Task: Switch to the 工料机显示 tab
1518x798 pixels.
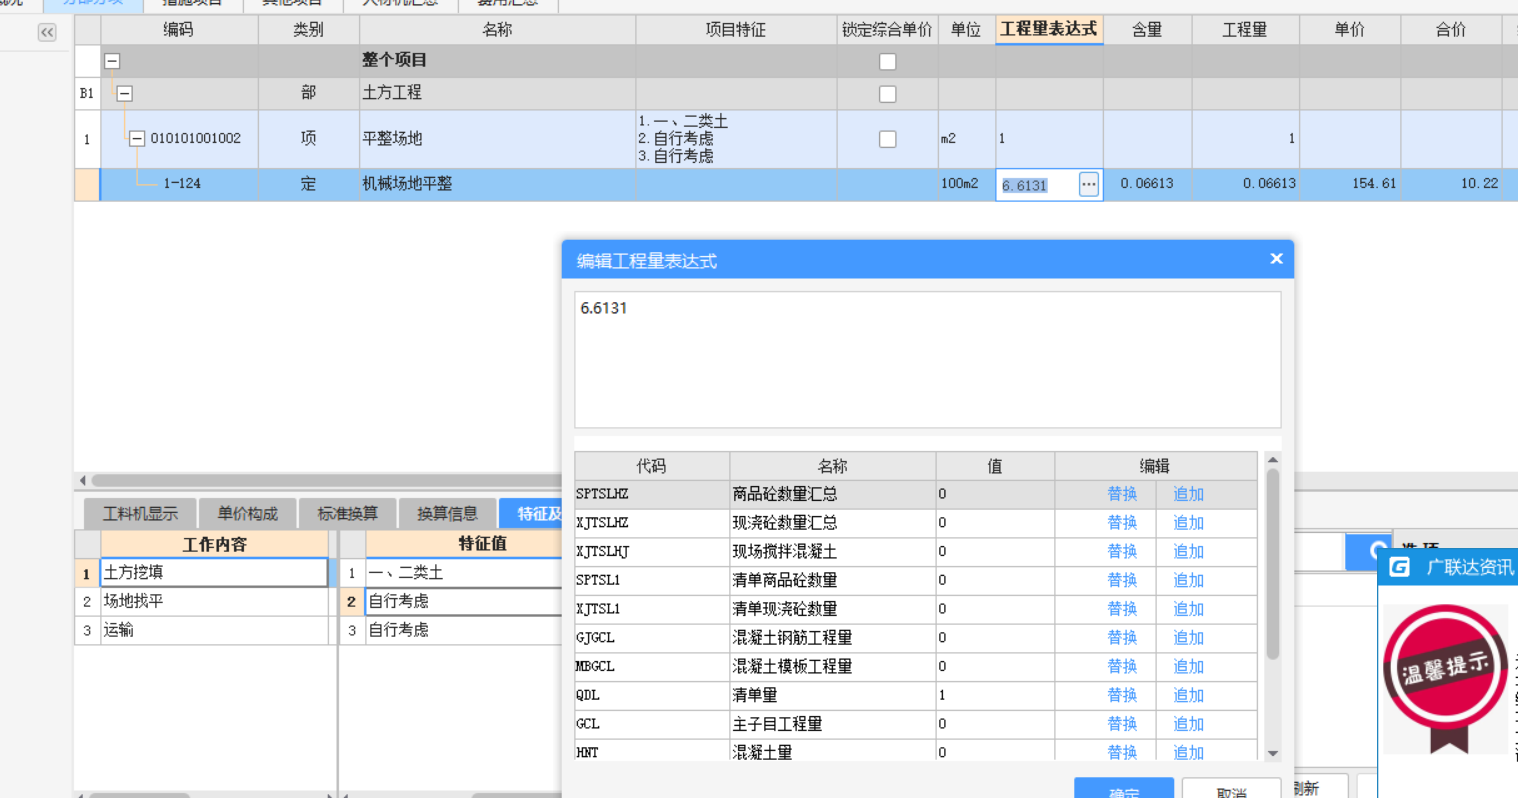Action: click(140, 513)
